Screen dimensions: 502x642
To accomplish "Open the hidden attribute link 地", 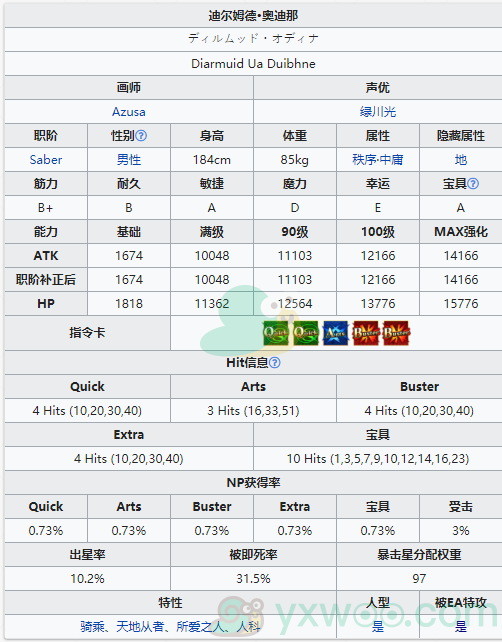I will click(461, 160).
